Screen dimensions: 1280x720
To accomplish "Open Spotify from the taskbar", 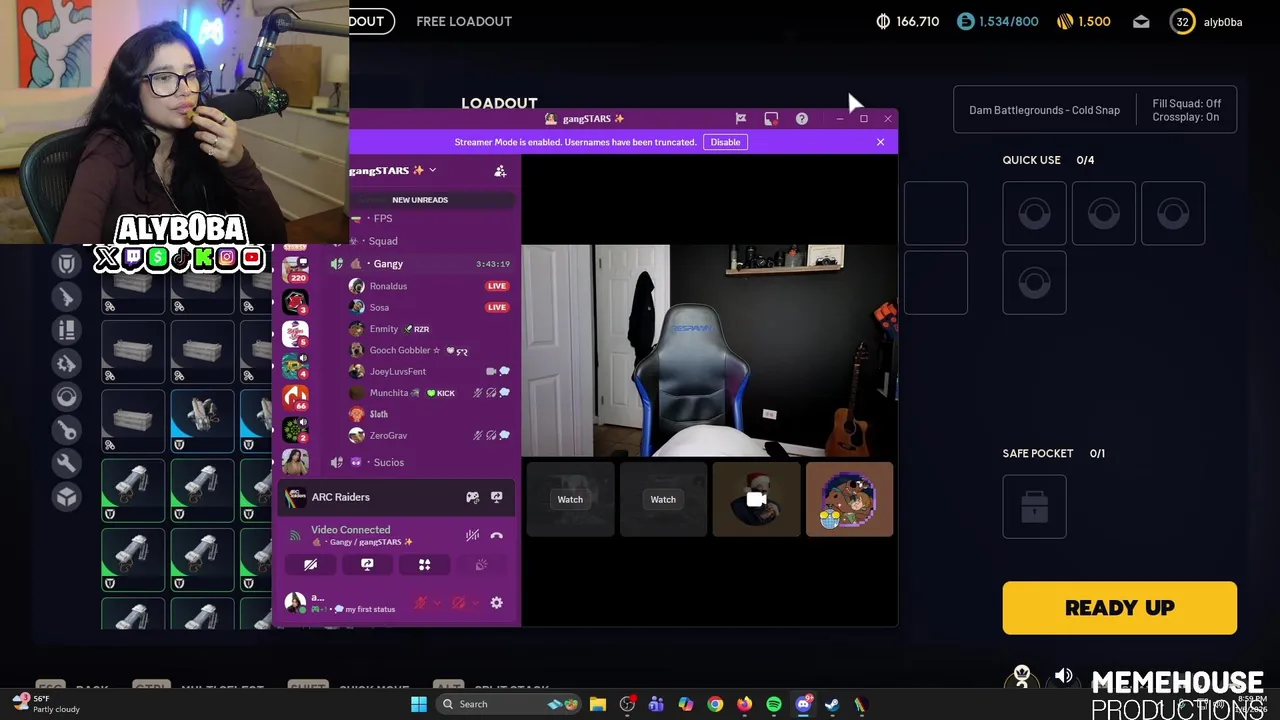I will click(x=774, y=704).
